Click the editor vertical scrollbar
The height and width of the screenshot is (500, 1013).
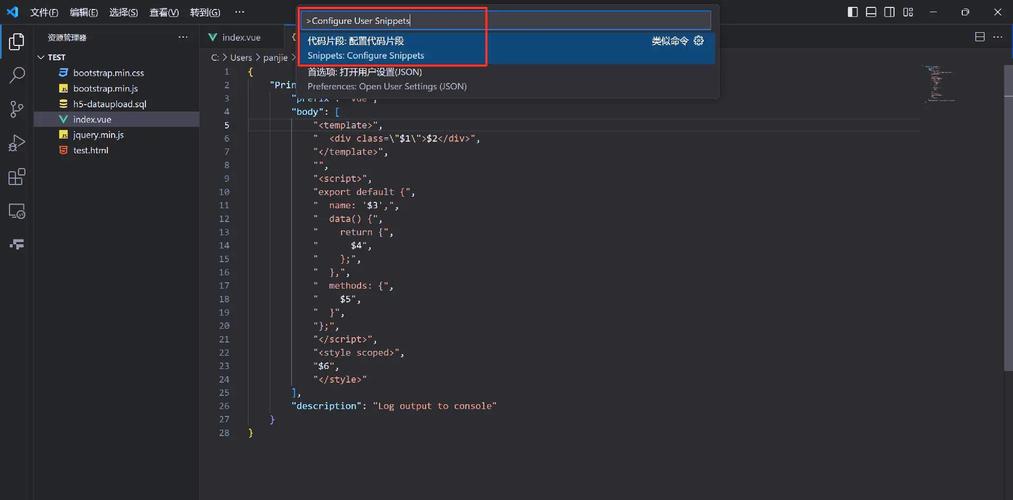pyautogui.click(x=1008, y=217)
